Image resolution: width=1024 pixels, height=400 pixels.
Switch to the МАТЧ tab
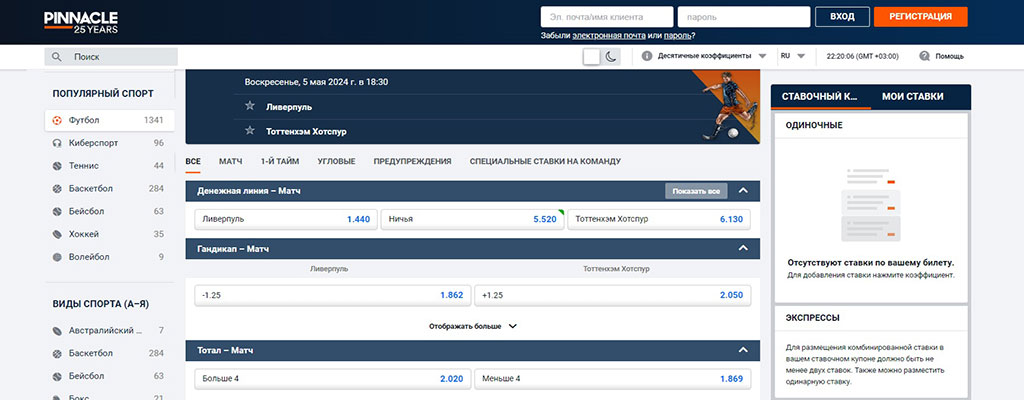(231, 161)
